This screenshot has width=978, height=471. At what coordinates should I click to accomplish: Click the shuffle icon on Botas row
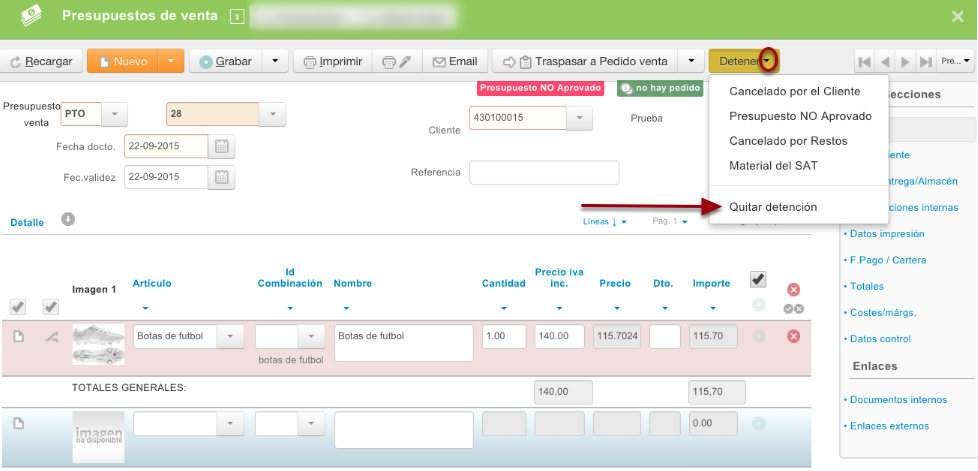[51, 337]
